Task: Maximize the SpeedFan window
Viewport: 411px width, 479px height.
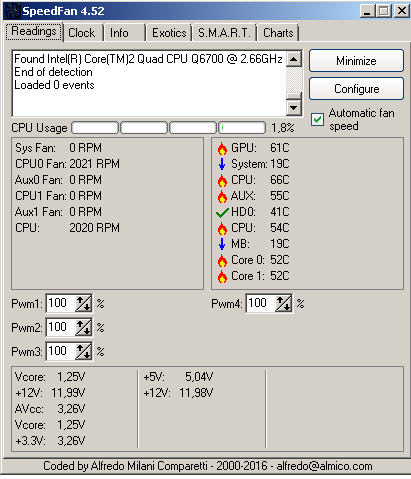Action: [384, 11]
